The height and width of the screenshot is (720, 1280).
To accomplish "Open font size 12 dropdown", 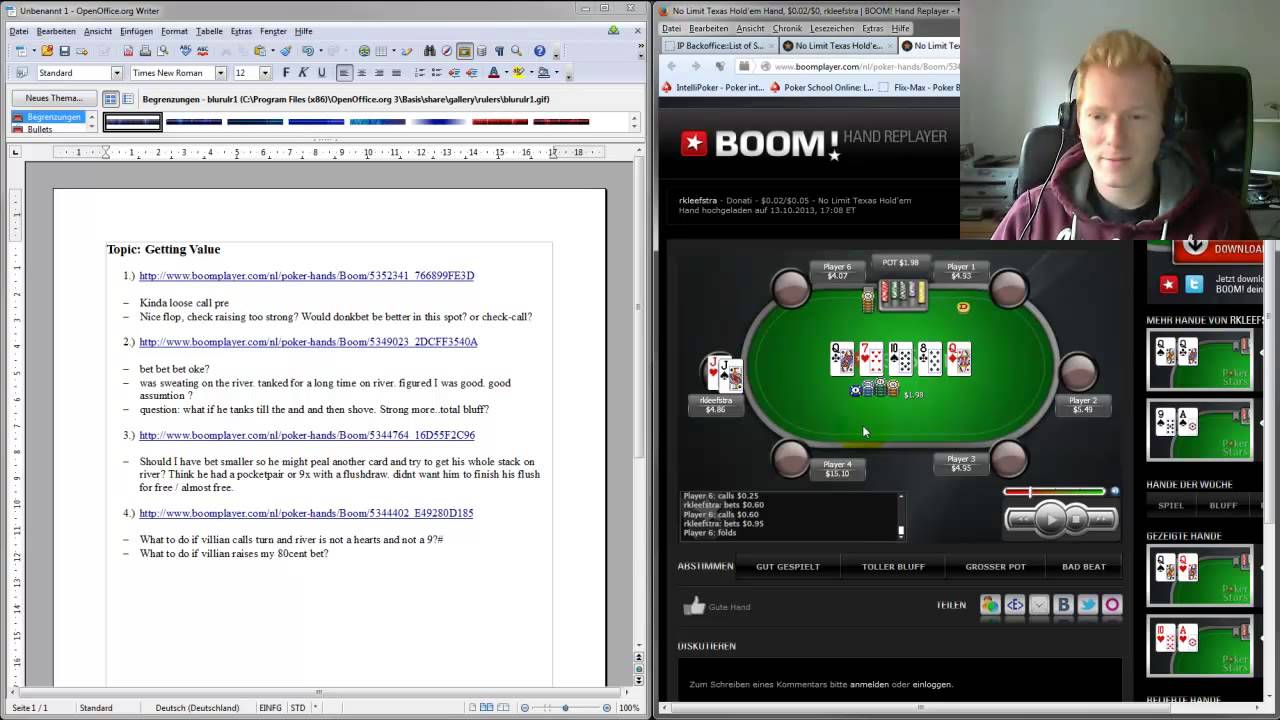I will pyautogui.click(x=265, y=73).
